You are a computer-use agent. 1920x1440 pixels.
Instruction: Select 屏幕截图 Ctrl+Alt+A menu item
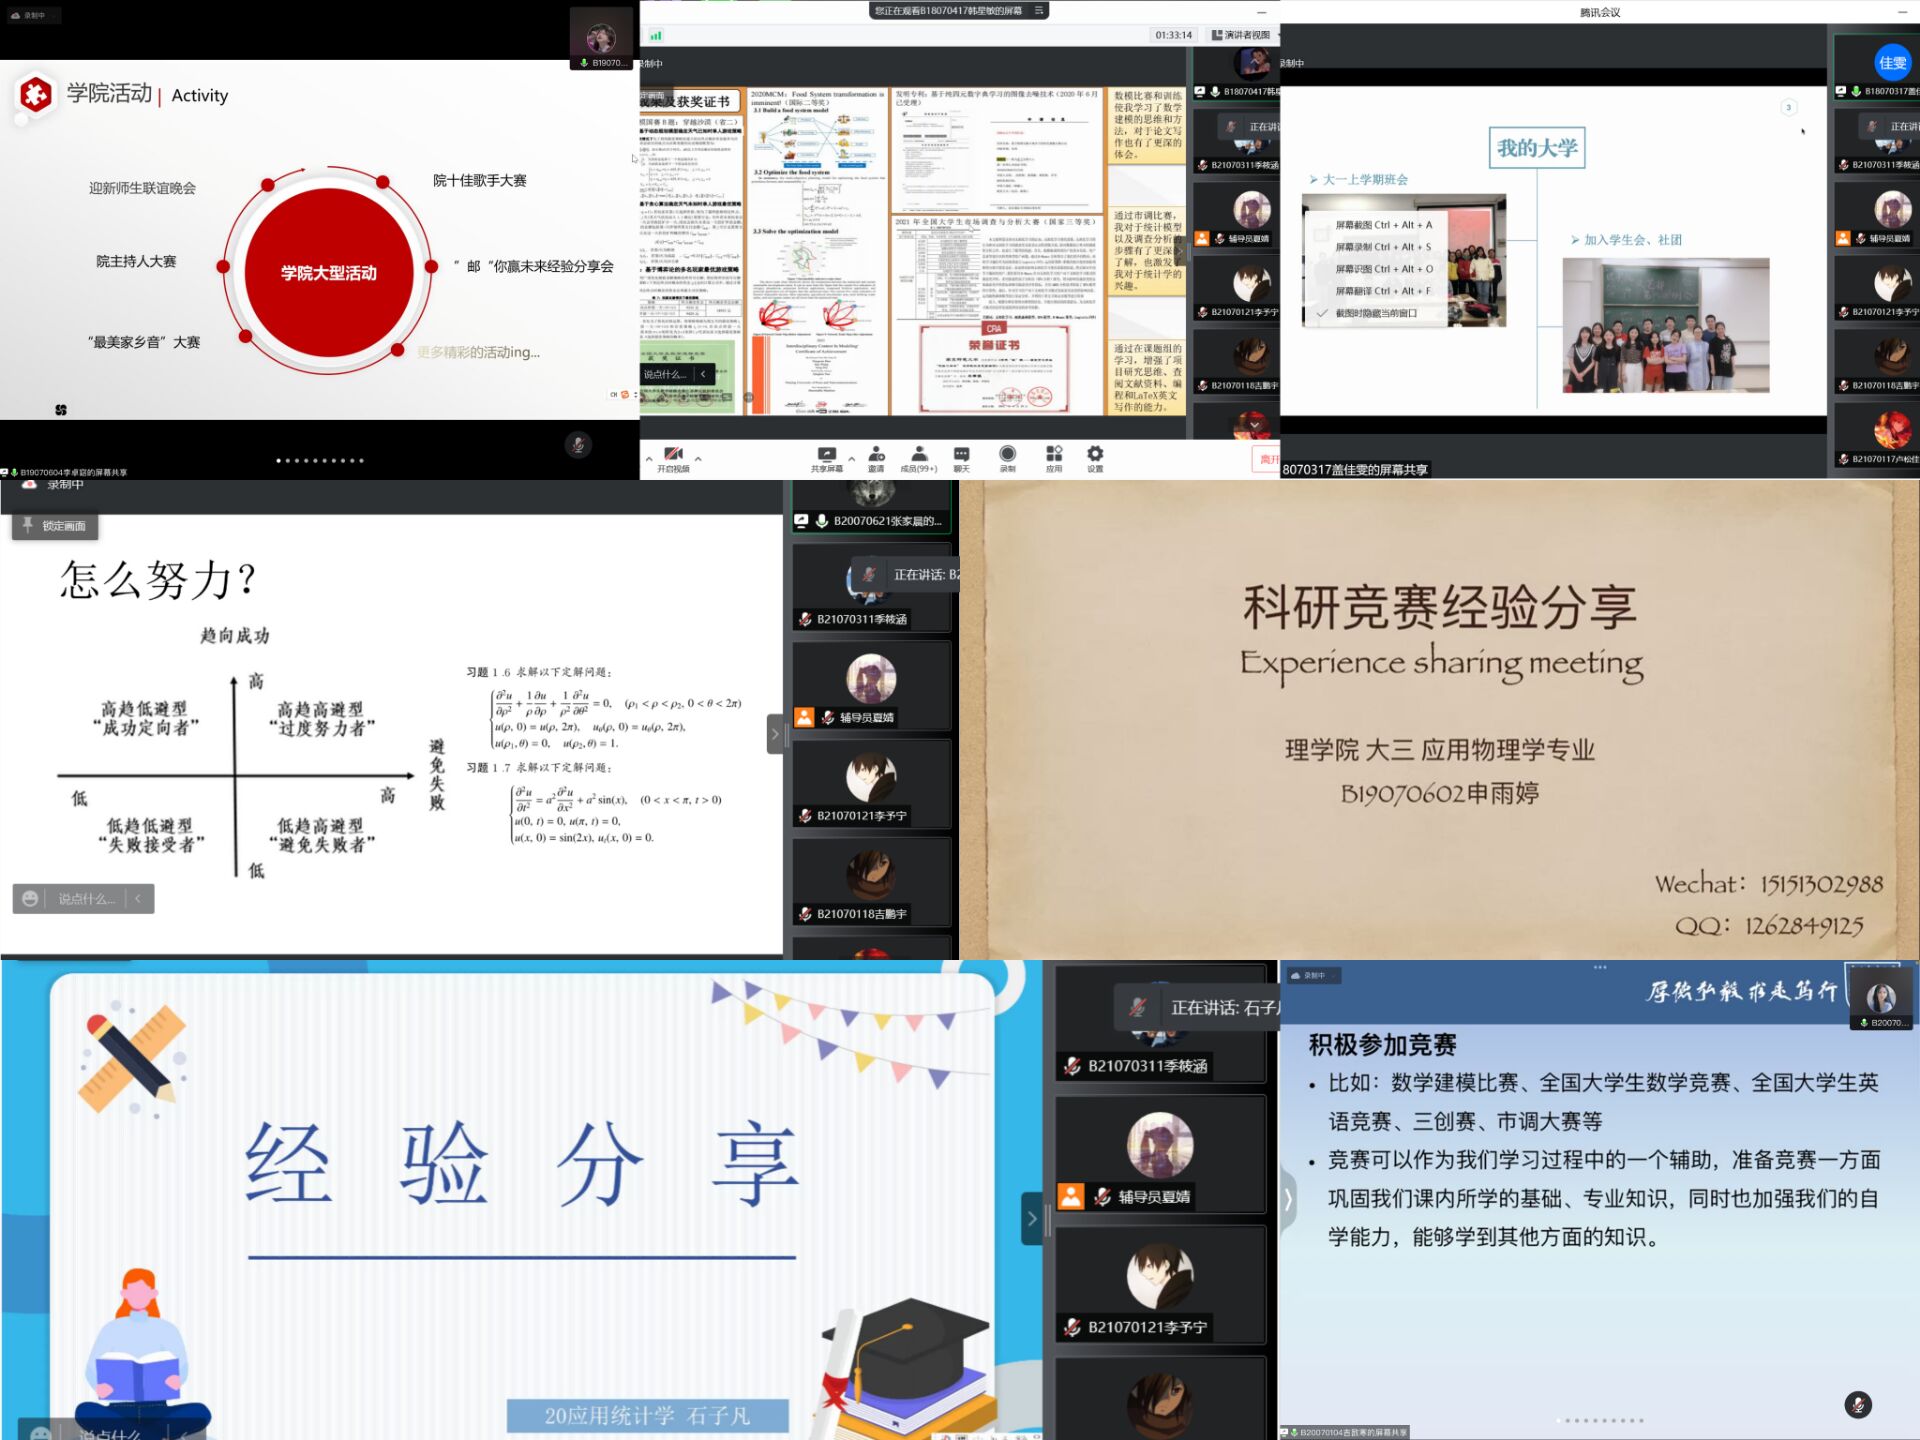coord(1383,225)
